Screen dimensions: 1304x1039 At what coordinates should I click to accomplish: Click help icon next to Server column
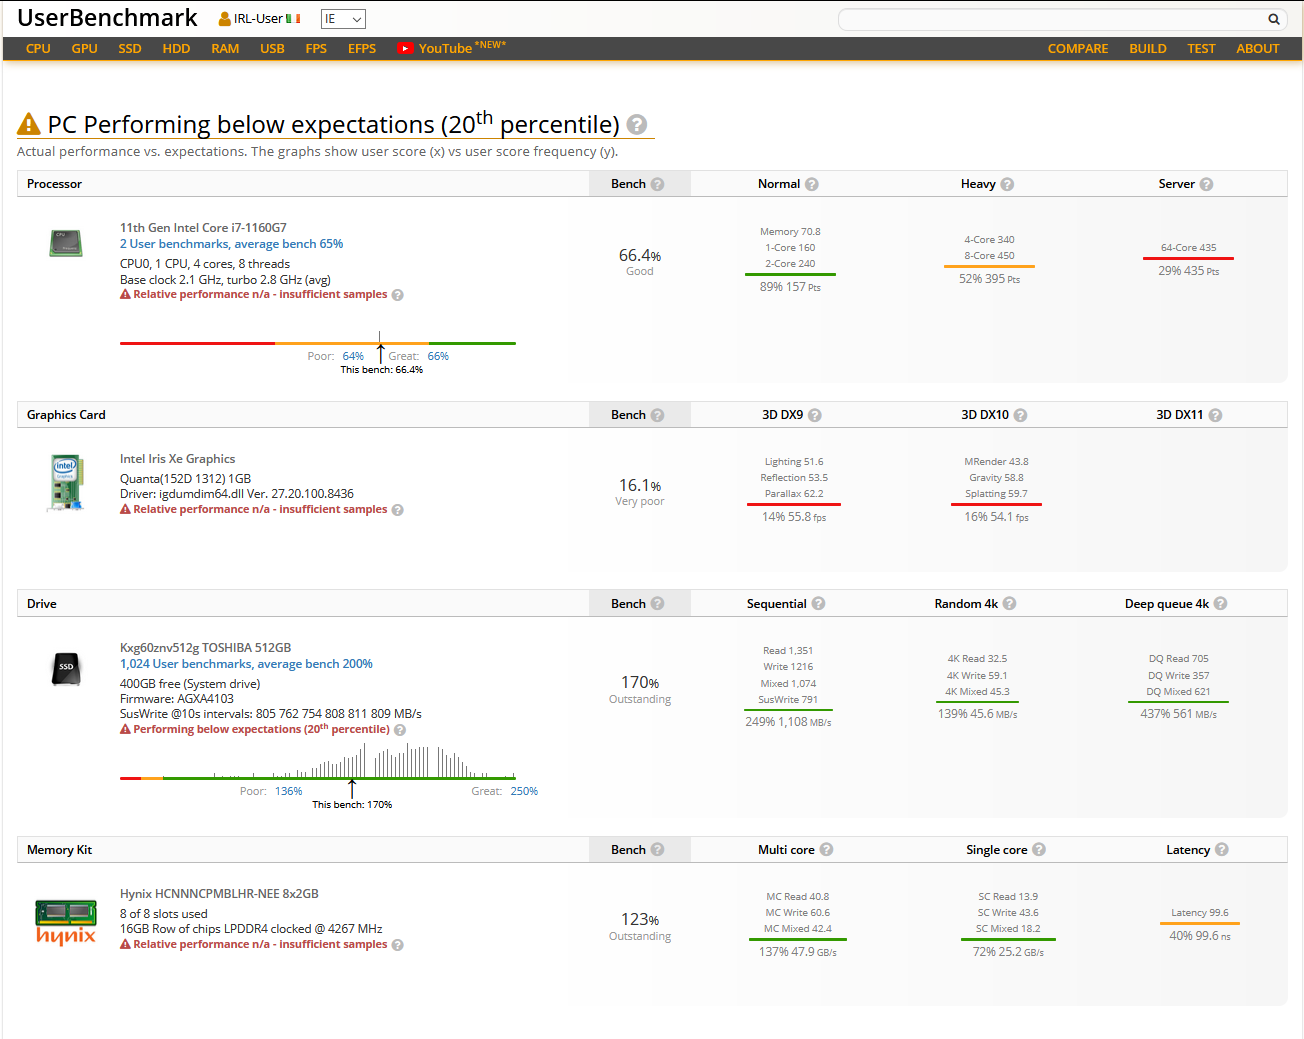[1206, 184]
